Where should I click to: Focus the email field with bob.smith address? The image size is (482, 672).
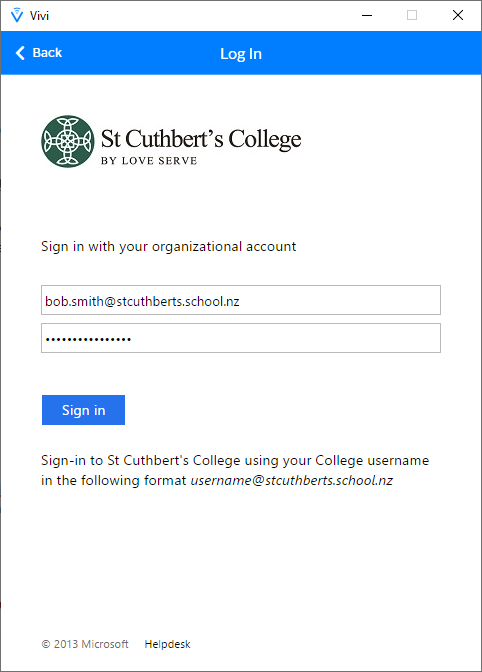pyautogui.click(x=241, y=300)
